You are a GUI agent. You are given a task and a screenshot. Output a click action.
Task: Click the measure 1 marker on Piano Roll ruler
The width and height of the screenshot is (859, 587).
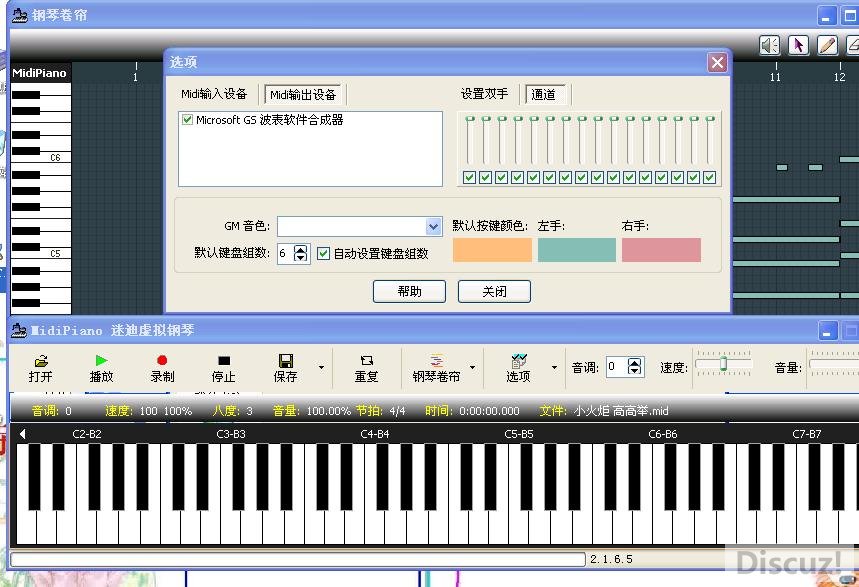[x=135, y=76]
